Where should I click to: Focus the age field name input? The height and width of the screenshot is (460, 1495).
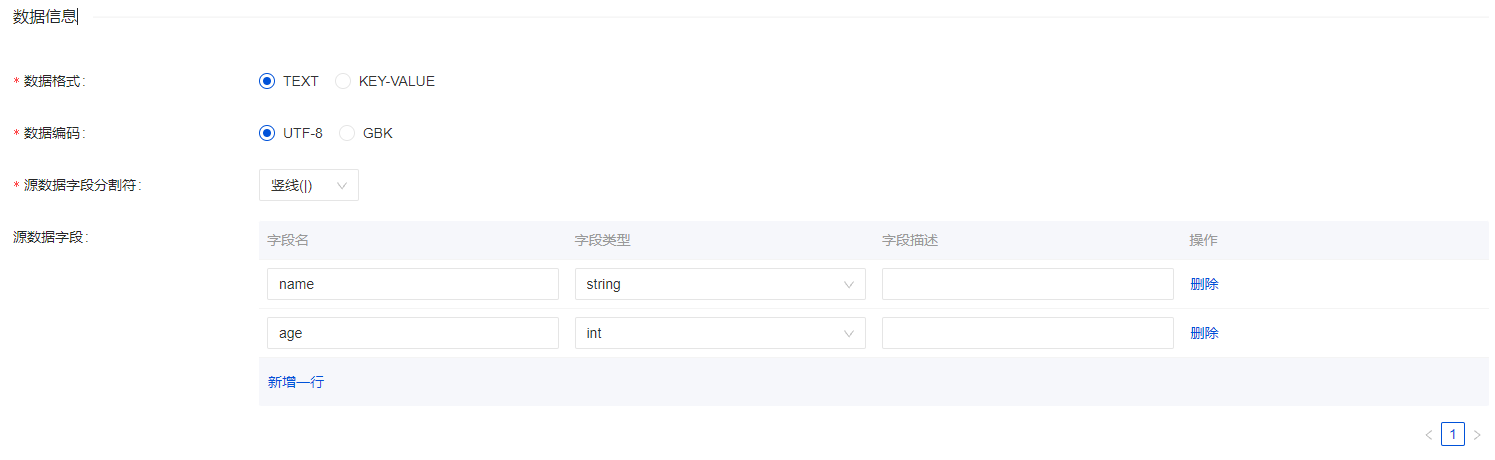412,333
